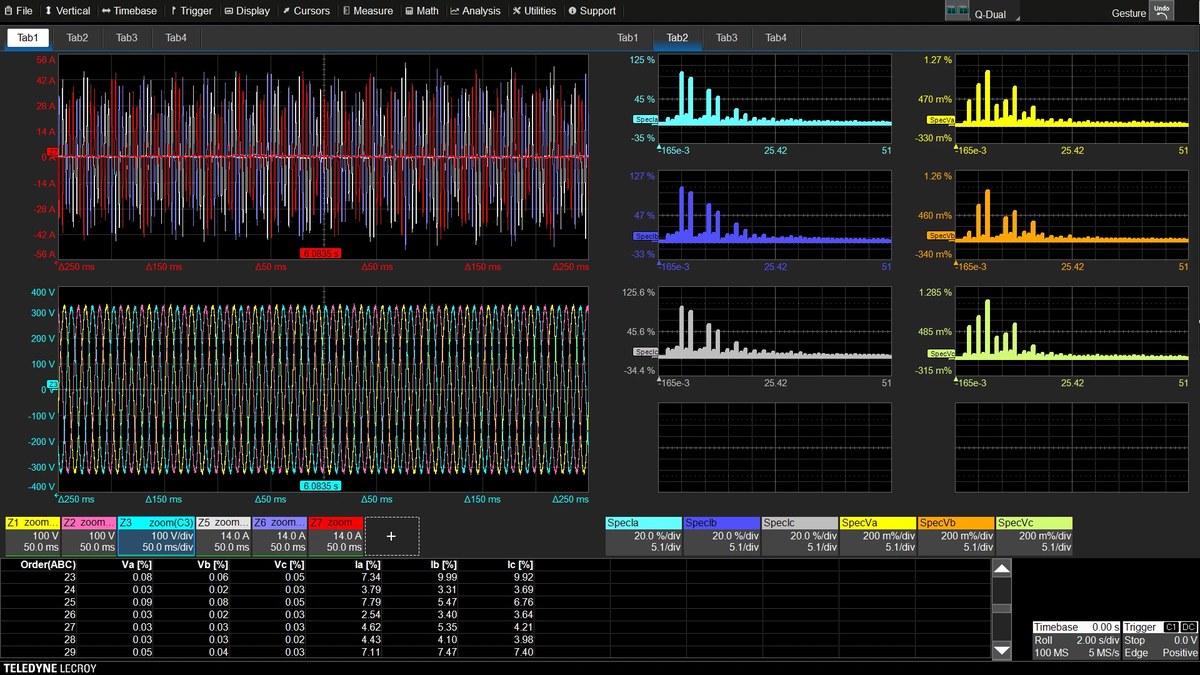Switch to Tab4 in the left tab group
The image size is (1200, 675).
175,38
